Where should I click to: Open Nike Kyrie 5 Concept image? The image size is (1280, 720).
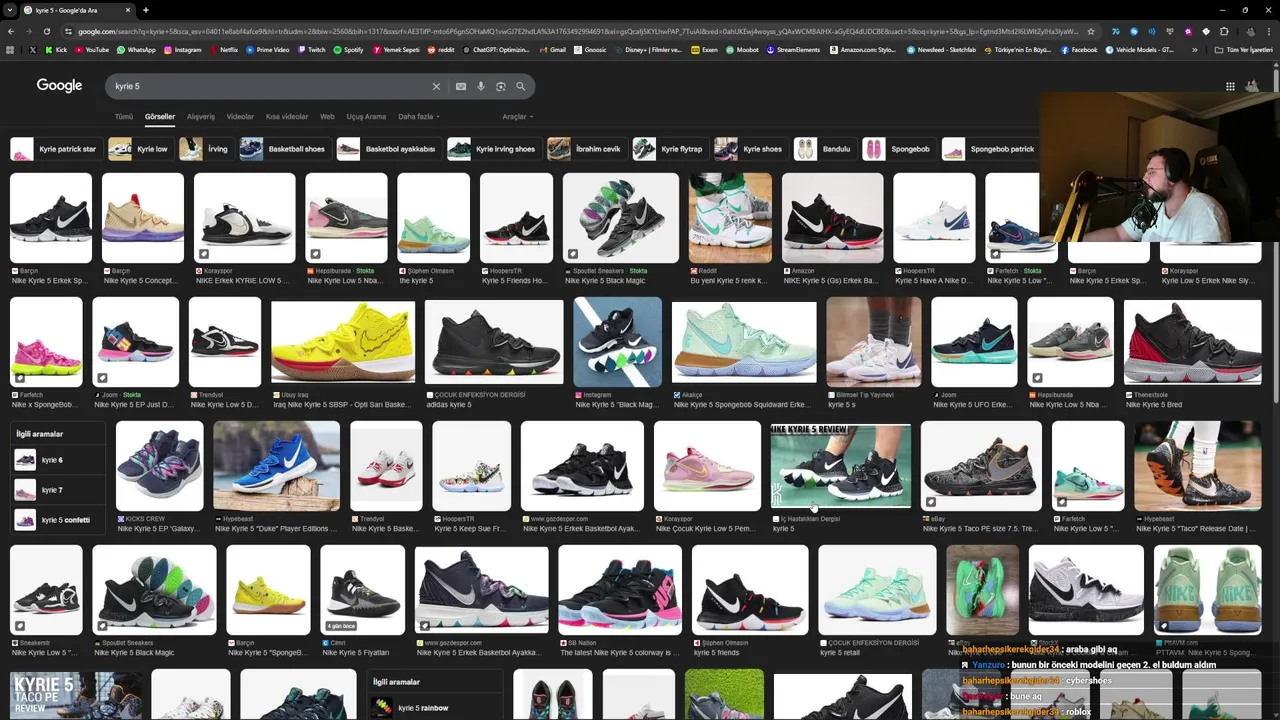pyautogui.click(x=143, y=218)
